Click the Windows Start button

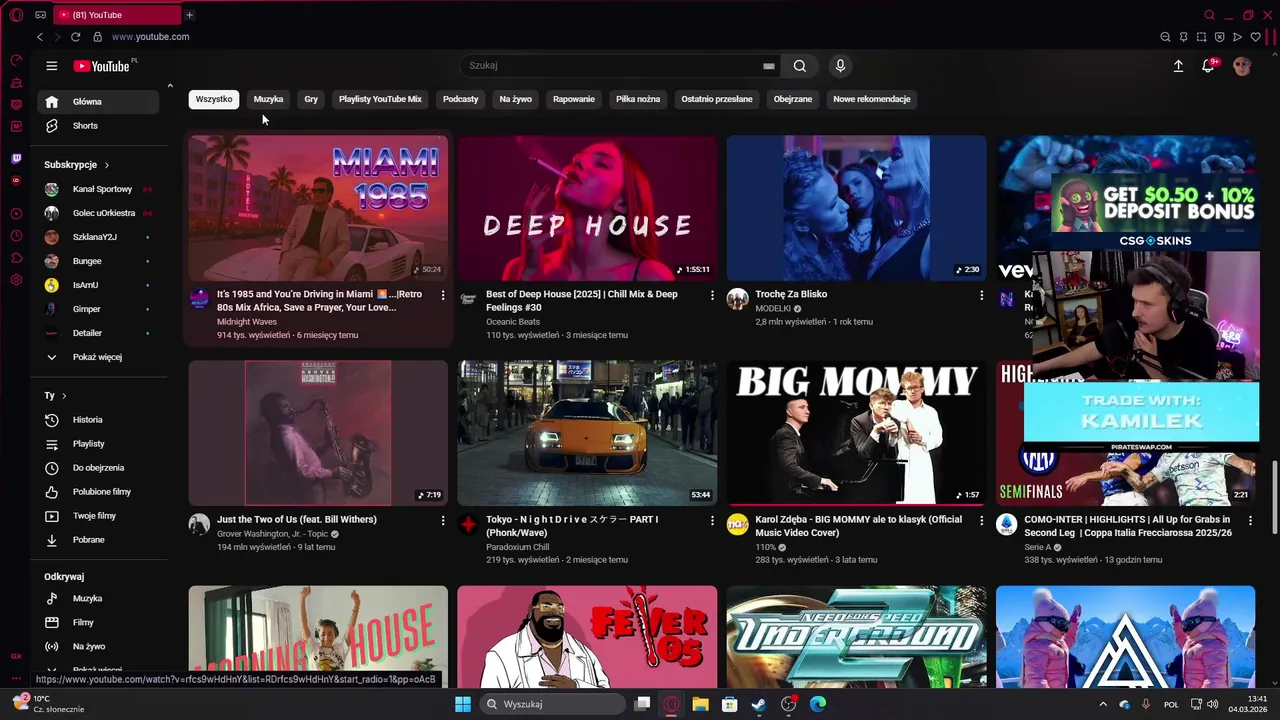click(463, 704)
